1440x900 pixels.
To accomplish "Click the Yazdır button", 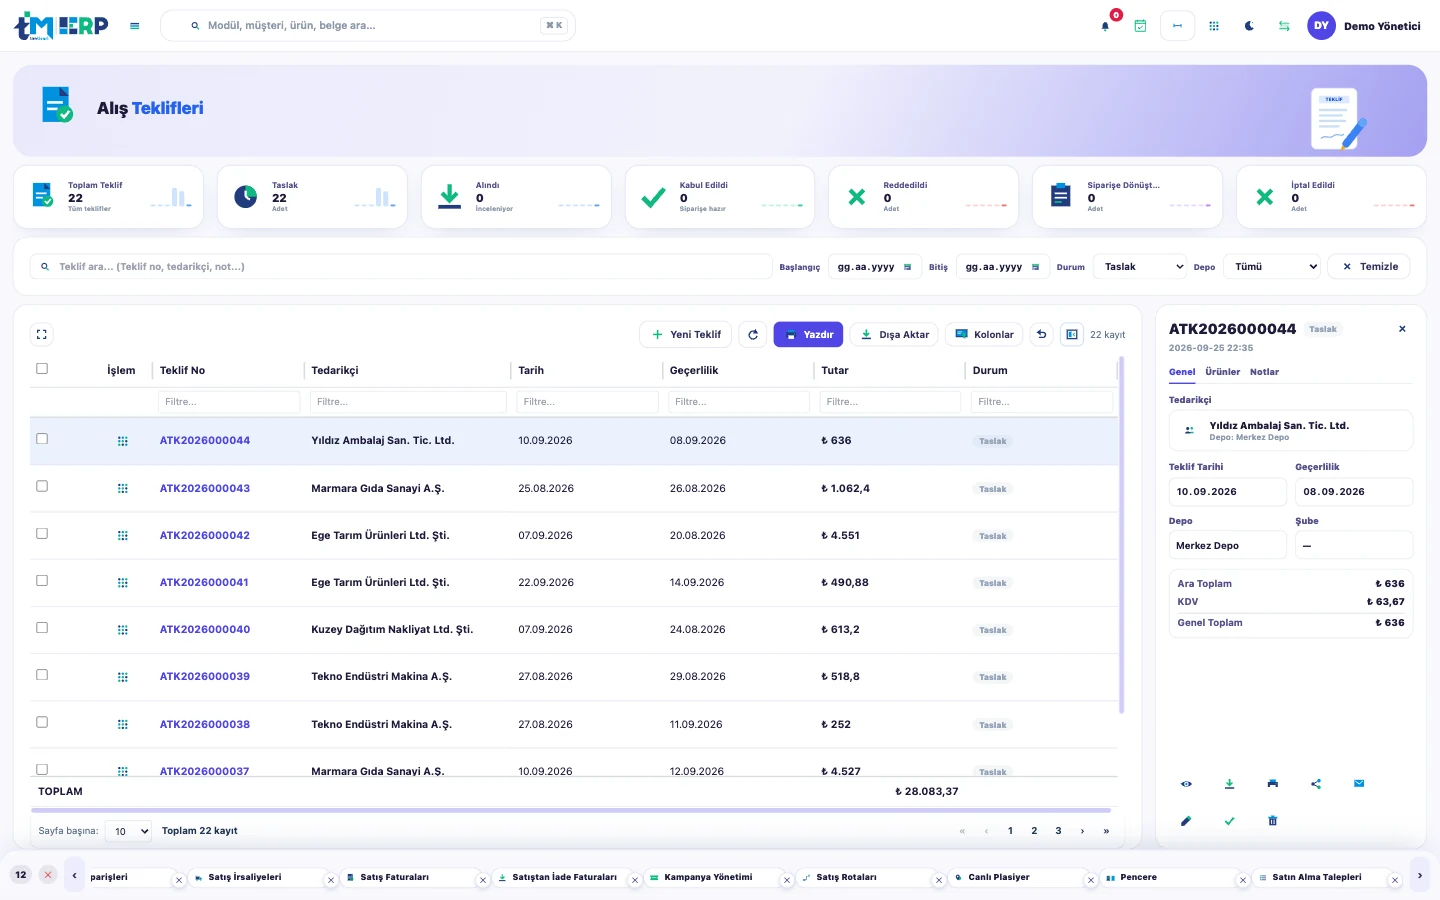I will pos(808,335).
